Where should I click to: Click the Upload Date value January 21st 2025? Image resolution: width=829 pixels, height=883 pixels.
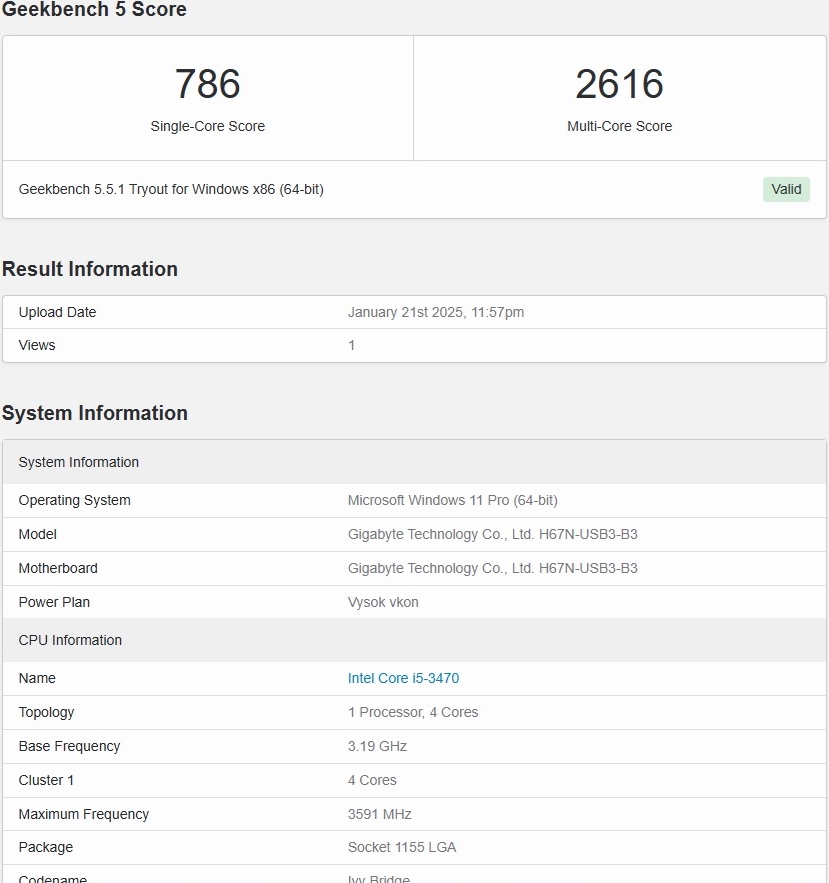click(x=435, y=312)
